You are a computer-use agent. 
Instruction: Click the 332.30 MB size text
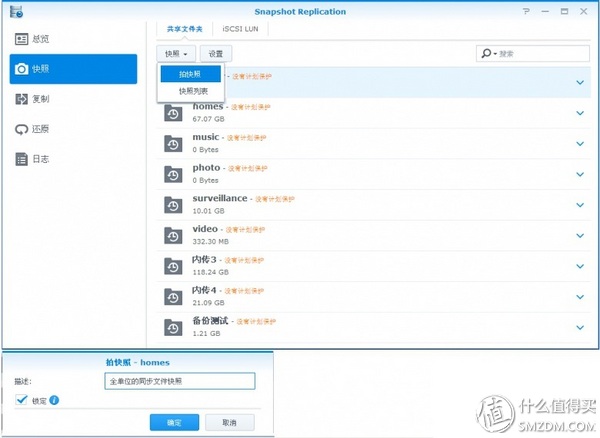point(210,241)
